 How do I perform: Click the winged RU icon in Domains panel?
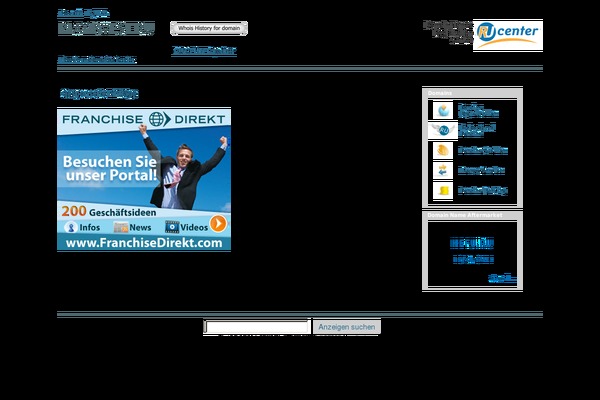coord(443,131)
